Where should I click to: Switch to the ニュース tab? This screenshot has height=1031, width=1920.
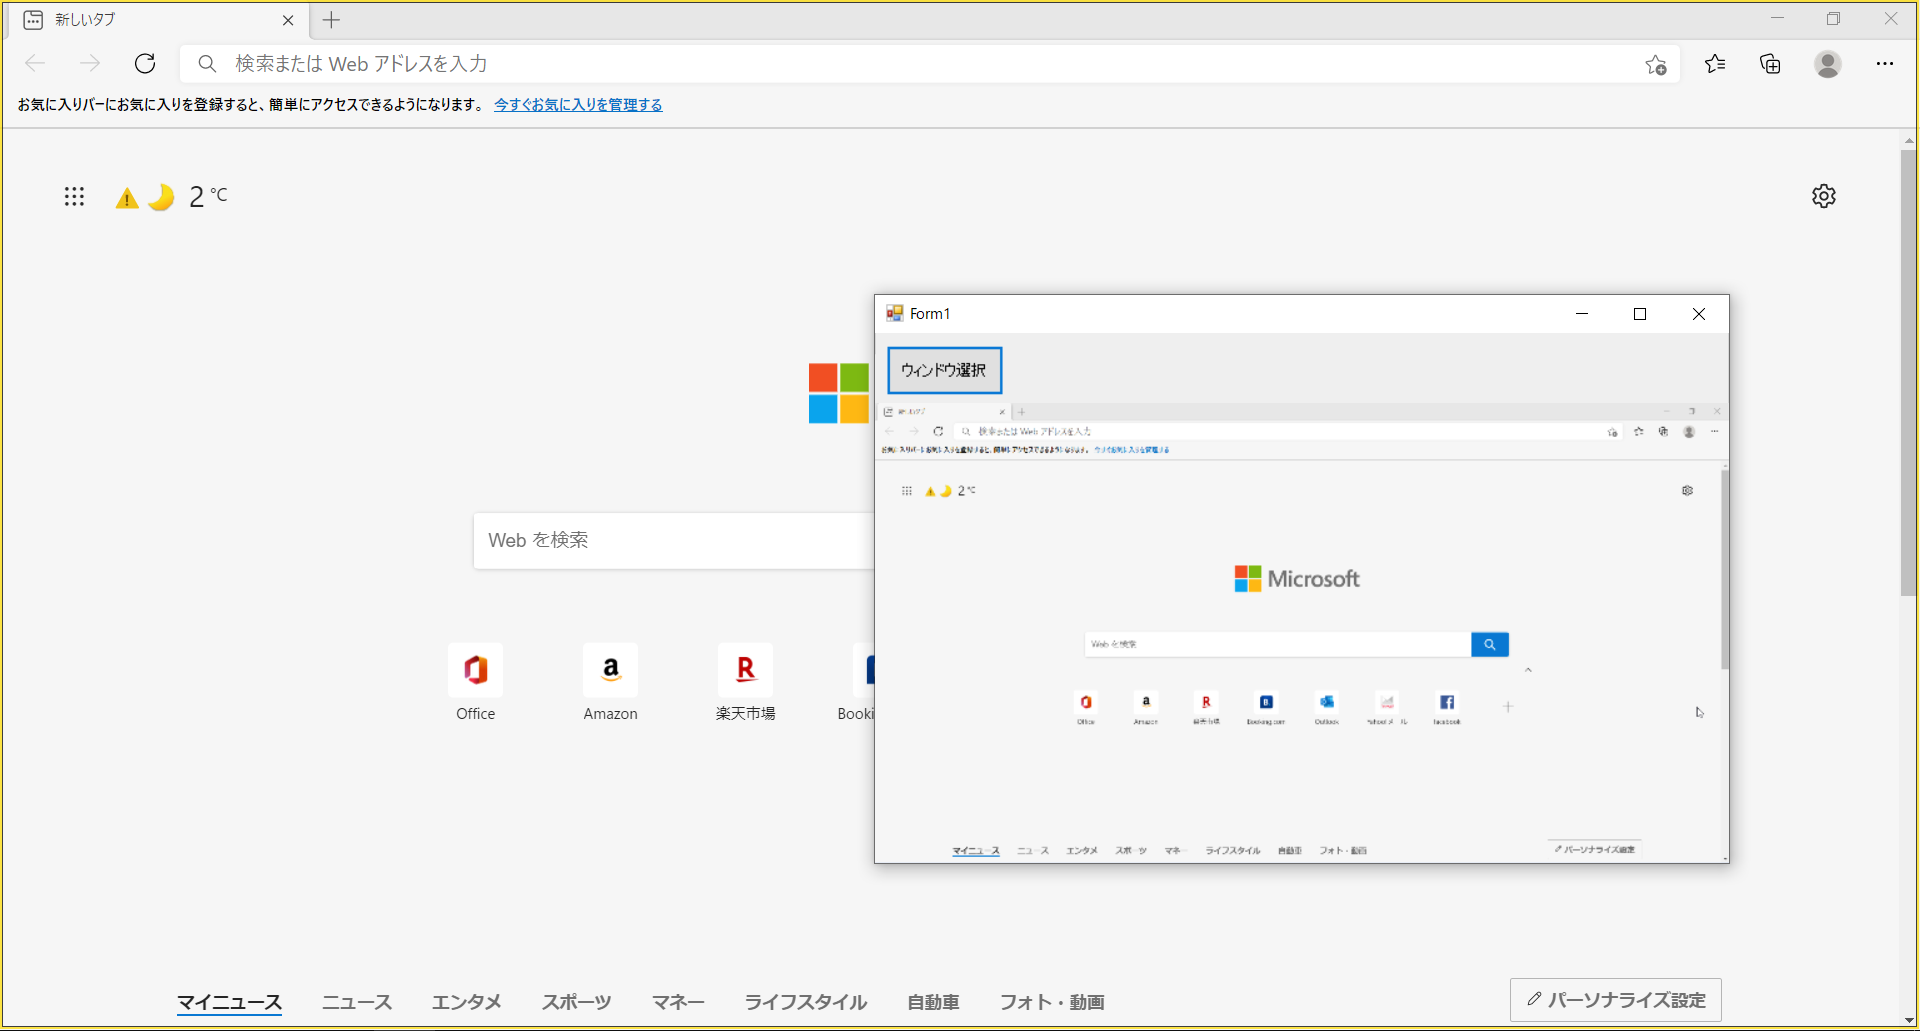pos(357,1002)
